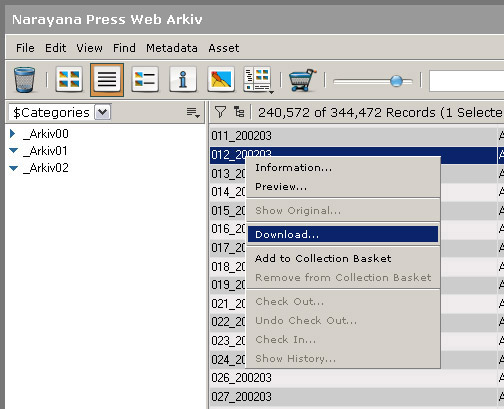Switch to thumbnail grid view
The height and width of the screenshot is (409, 504).
point(69,79)
